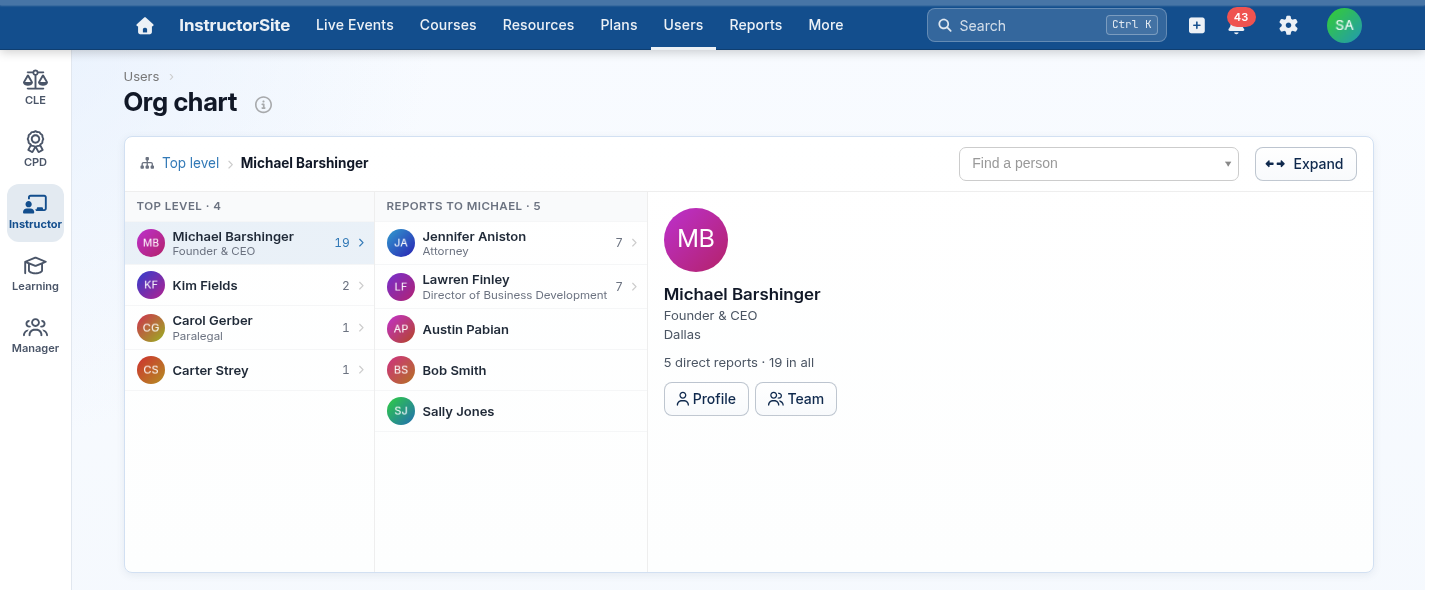
Task: Open the More menu
Action: point(826,25)
